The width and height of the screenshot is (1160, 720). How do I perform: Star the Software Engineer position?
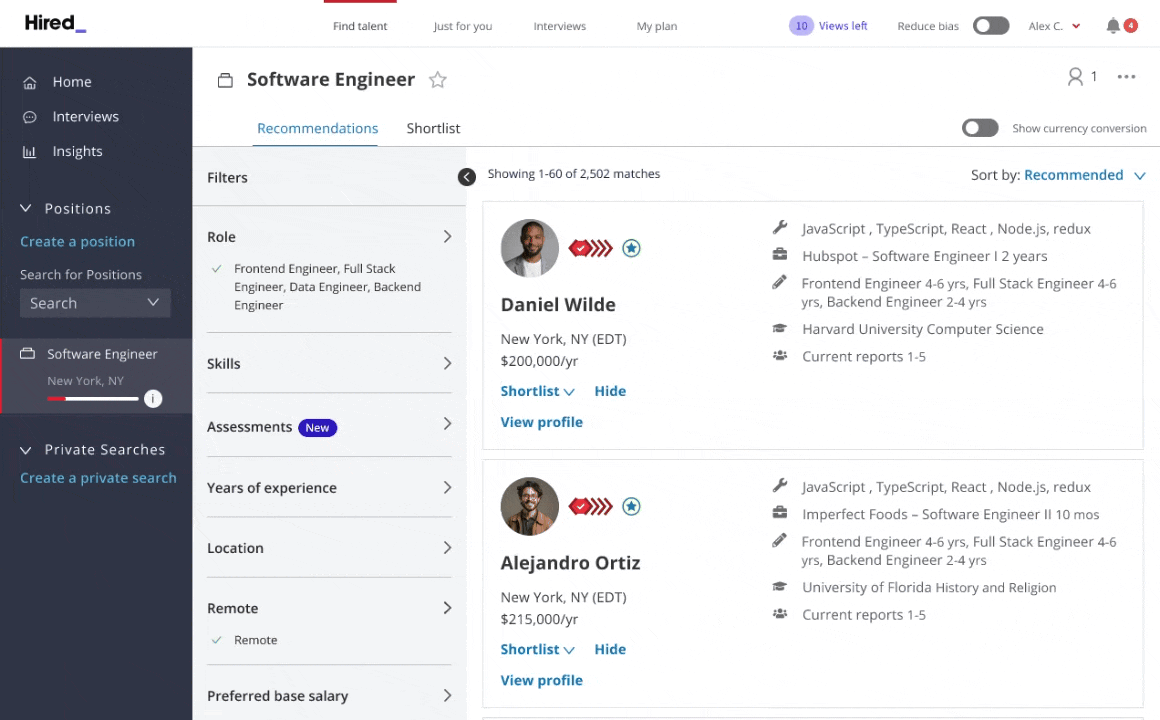click(x=437, y=80)
